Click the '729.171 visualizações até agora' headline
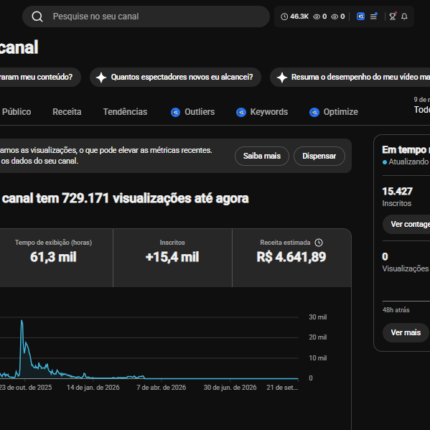 coord(155,199)
